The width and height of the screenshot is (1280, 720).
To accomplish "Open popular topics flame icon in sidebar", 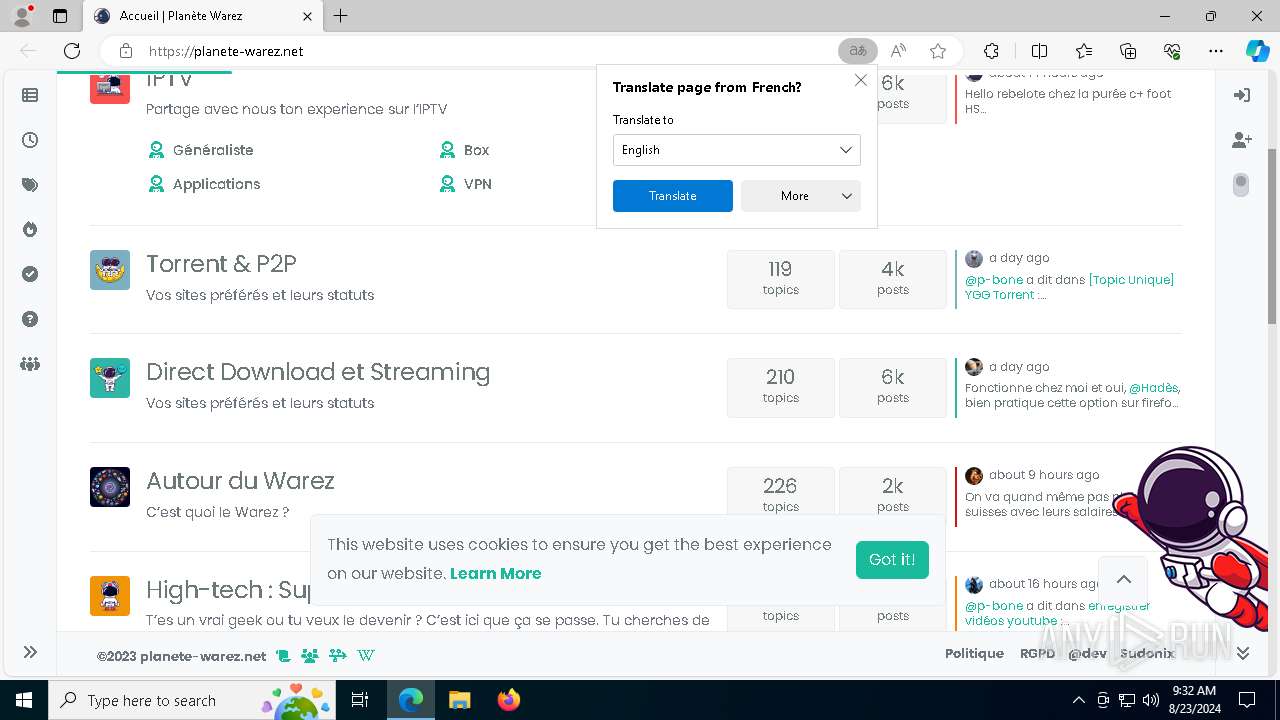I will tap(30, 229).
